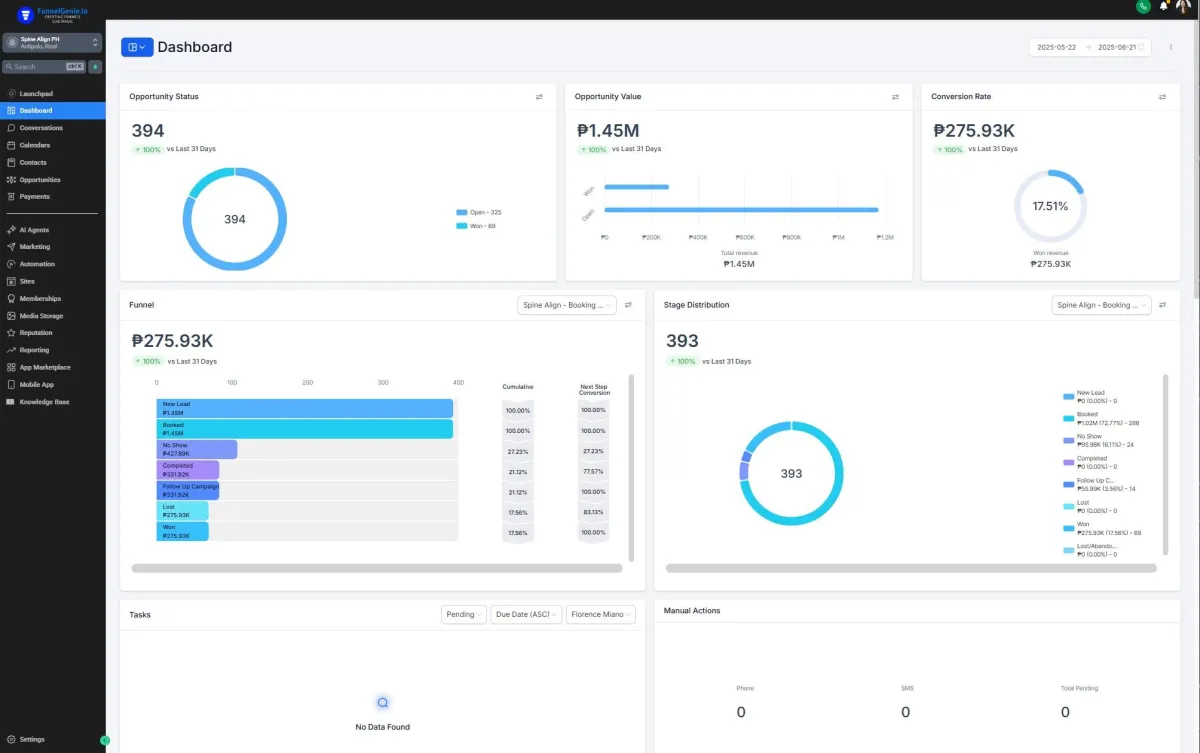The height and width of the screenshot is (753, 1200).
Task: Click the swap icon on Conversion Rate card
Action: pos(1162,97)
